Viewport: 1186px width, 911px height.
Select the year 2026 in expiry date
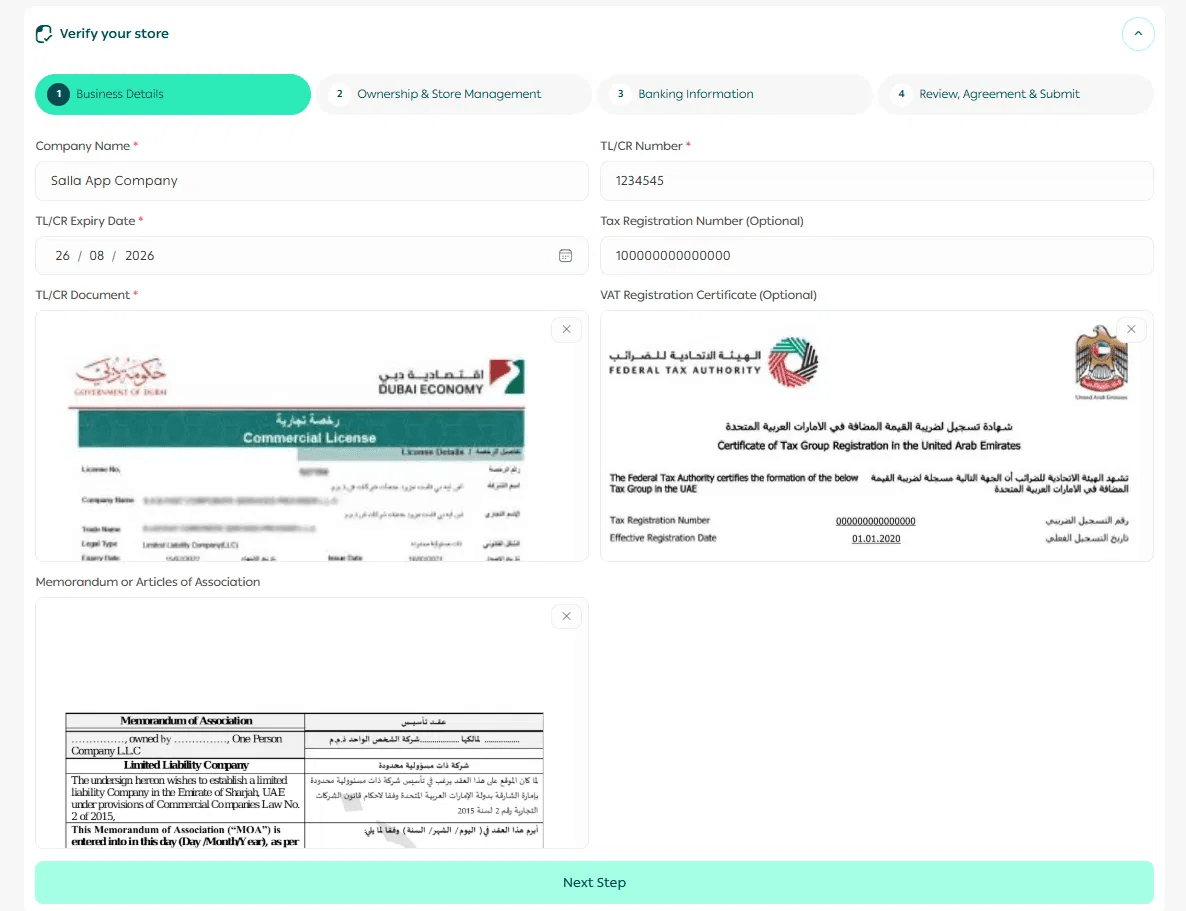point(140,256)
